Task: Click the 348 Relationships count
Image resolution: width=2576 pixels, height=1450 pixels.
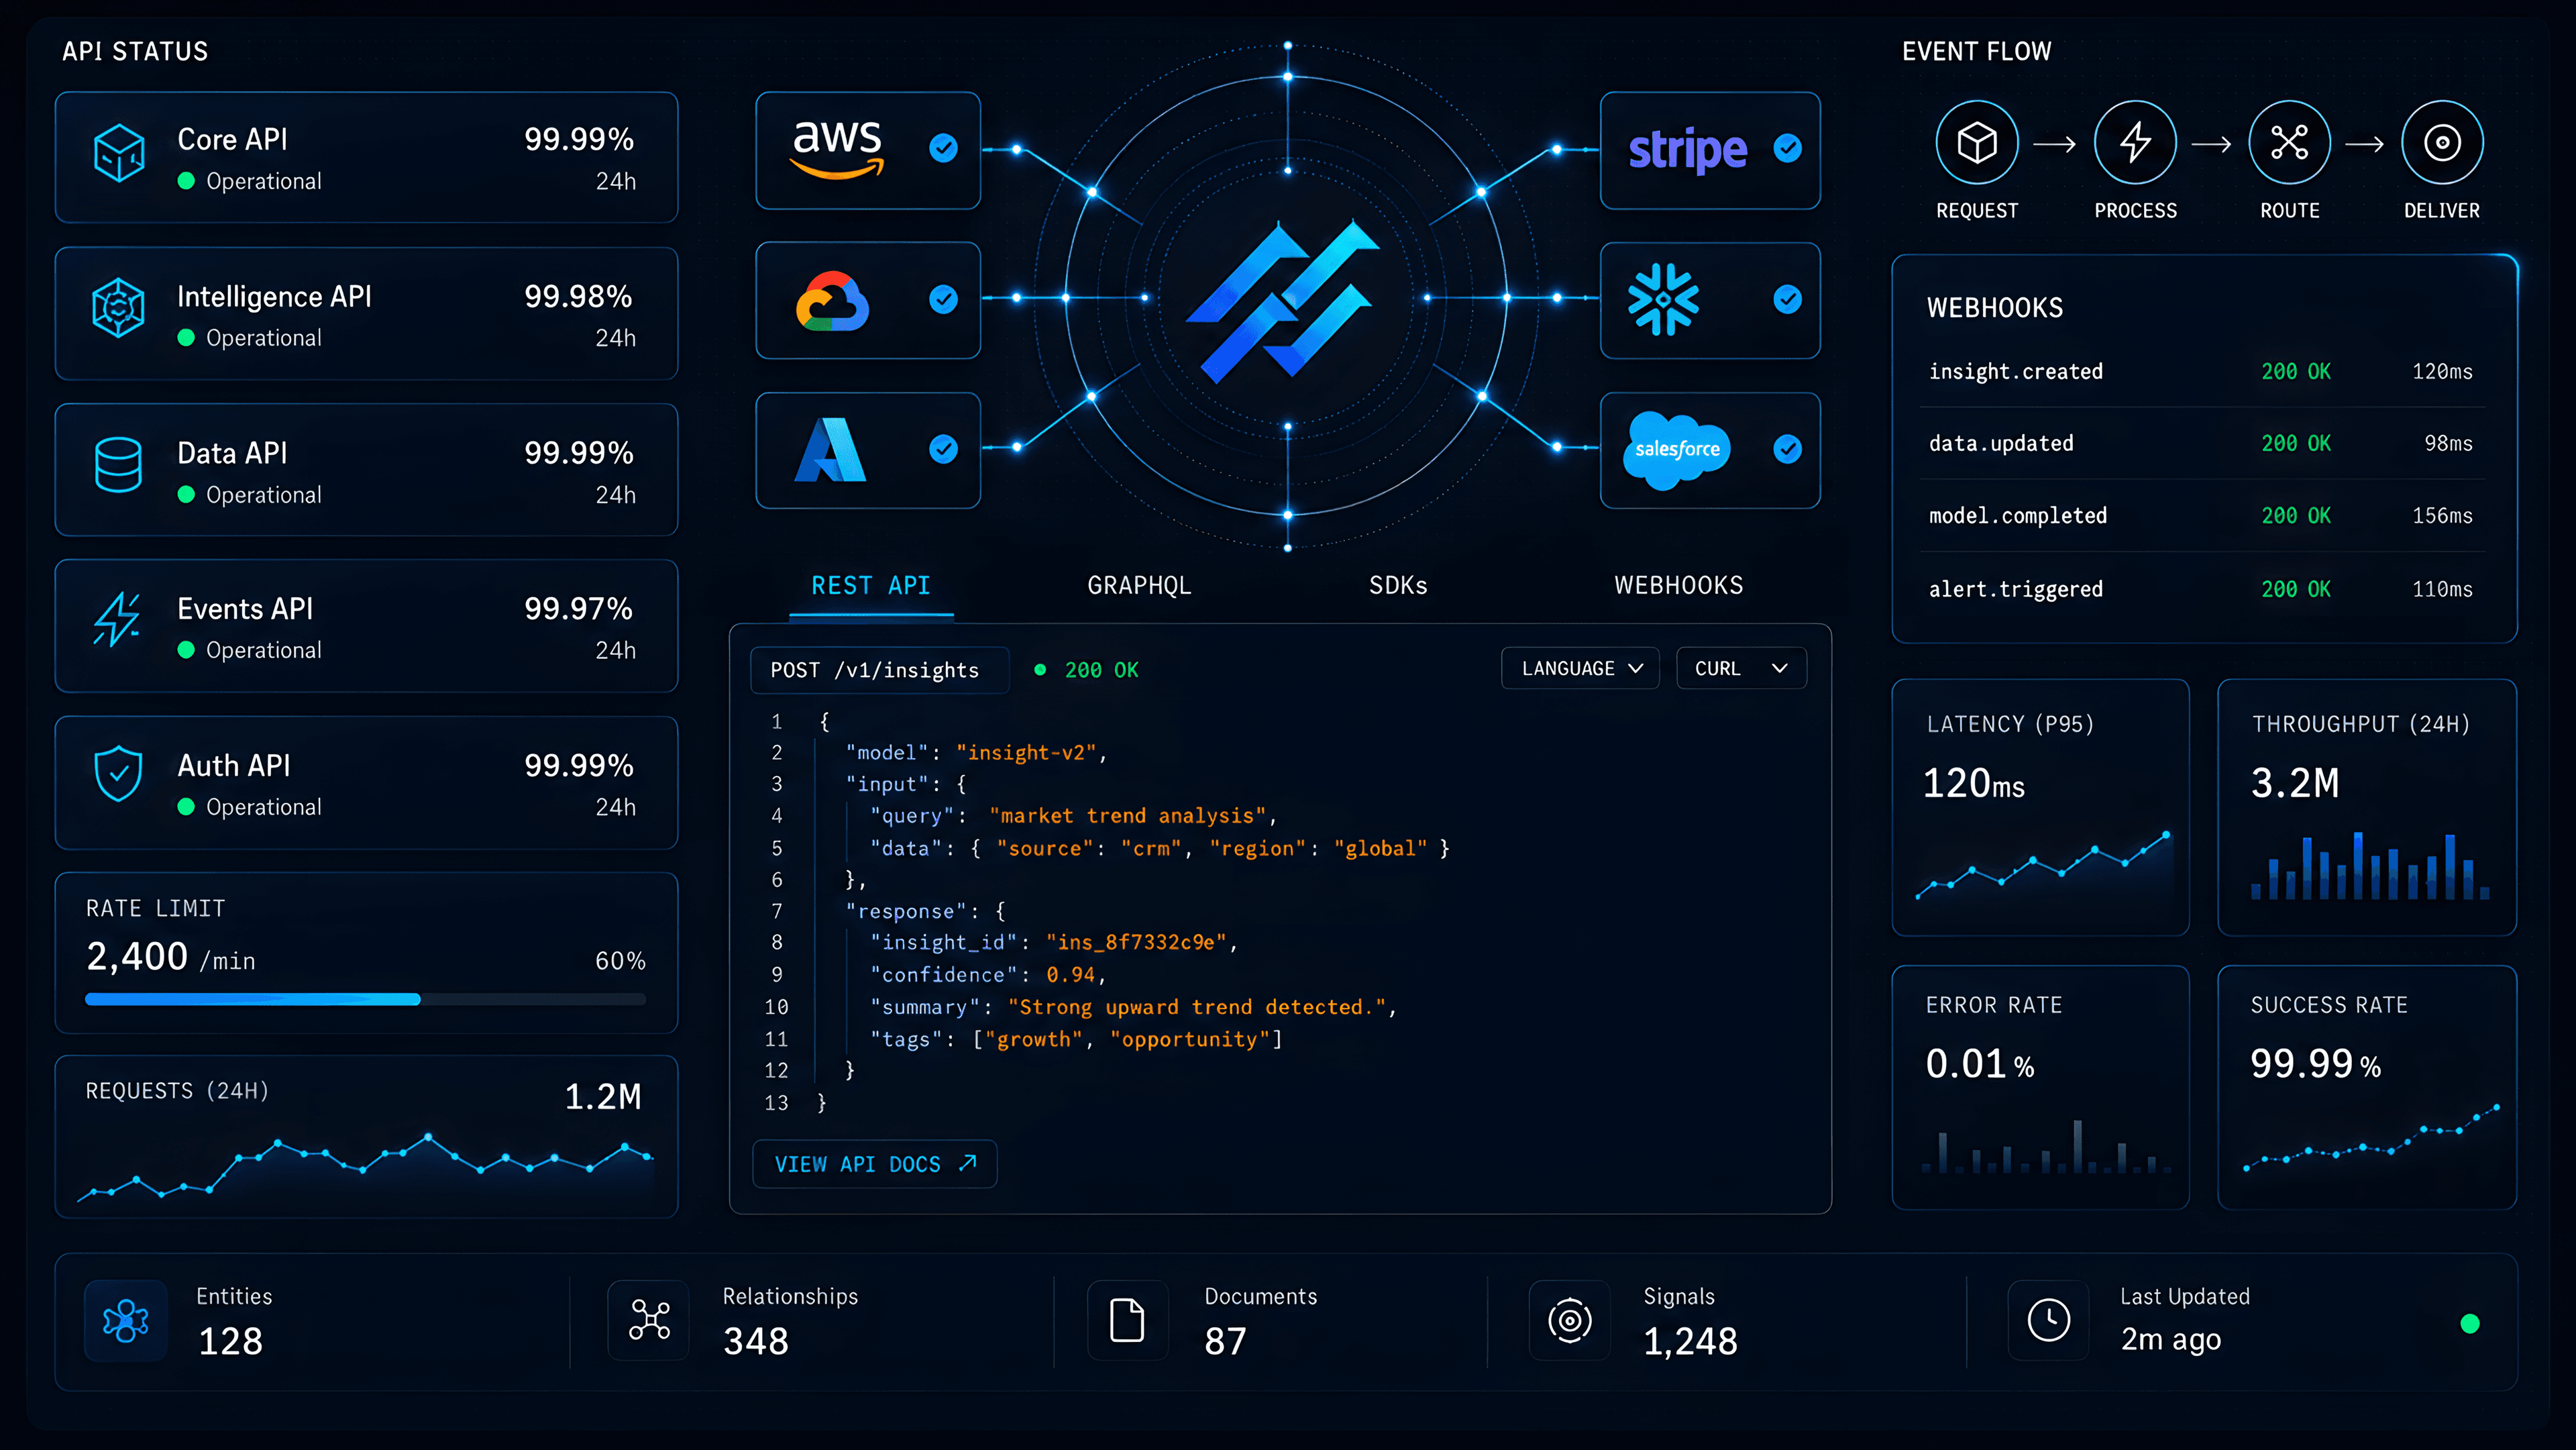Action: pyautogui.click(x=756, y=1341)
